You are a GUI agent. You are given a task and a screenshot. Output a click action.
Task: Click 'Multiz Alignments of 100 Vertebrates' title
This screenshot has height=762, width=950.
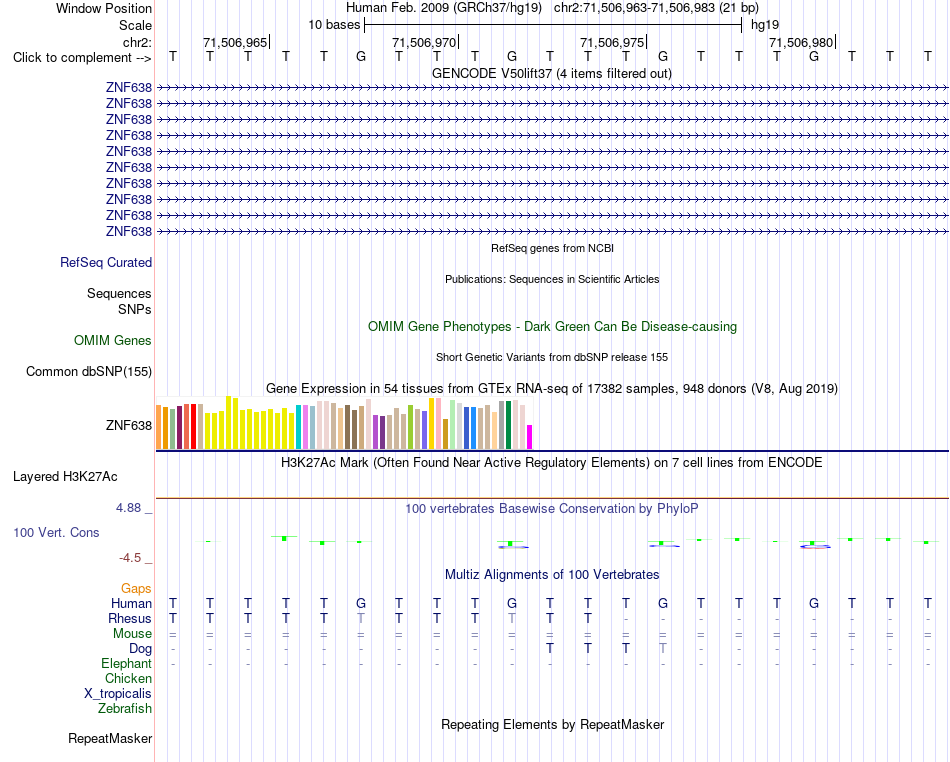[552, 574]
